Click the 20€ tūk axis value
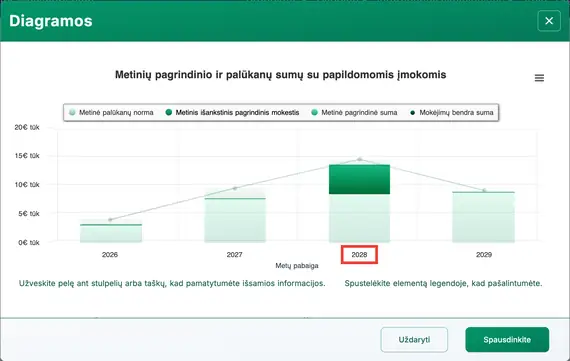 coord(27,127)
